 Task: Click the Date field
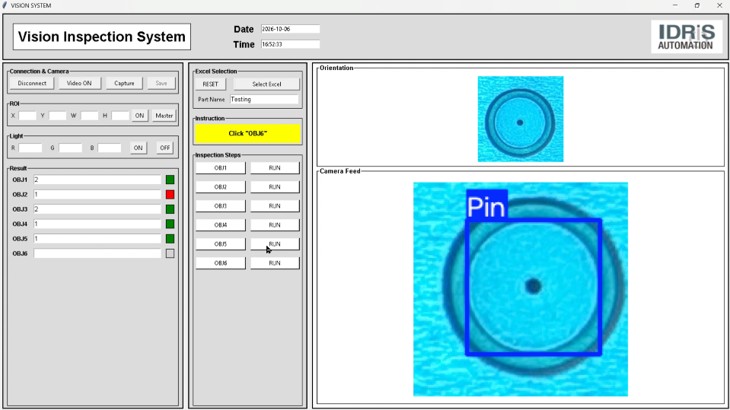click(x=290, y=29)
